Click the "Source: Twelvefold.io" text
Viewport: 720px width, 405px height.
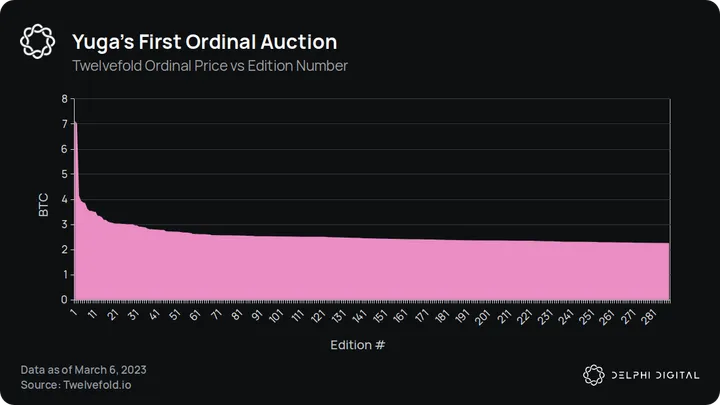81,383
